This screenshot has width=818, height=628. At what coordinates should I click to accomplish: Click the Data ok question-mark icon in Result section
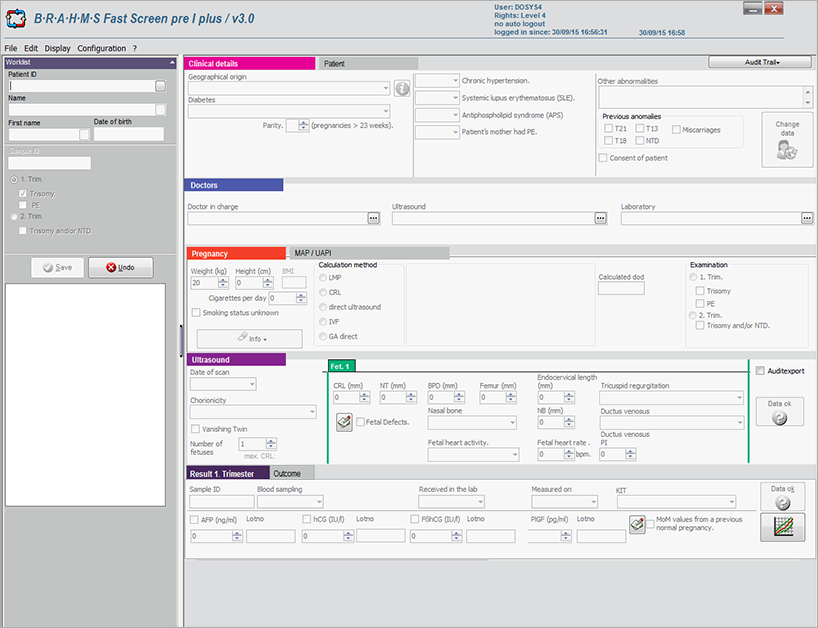point(781,500)
